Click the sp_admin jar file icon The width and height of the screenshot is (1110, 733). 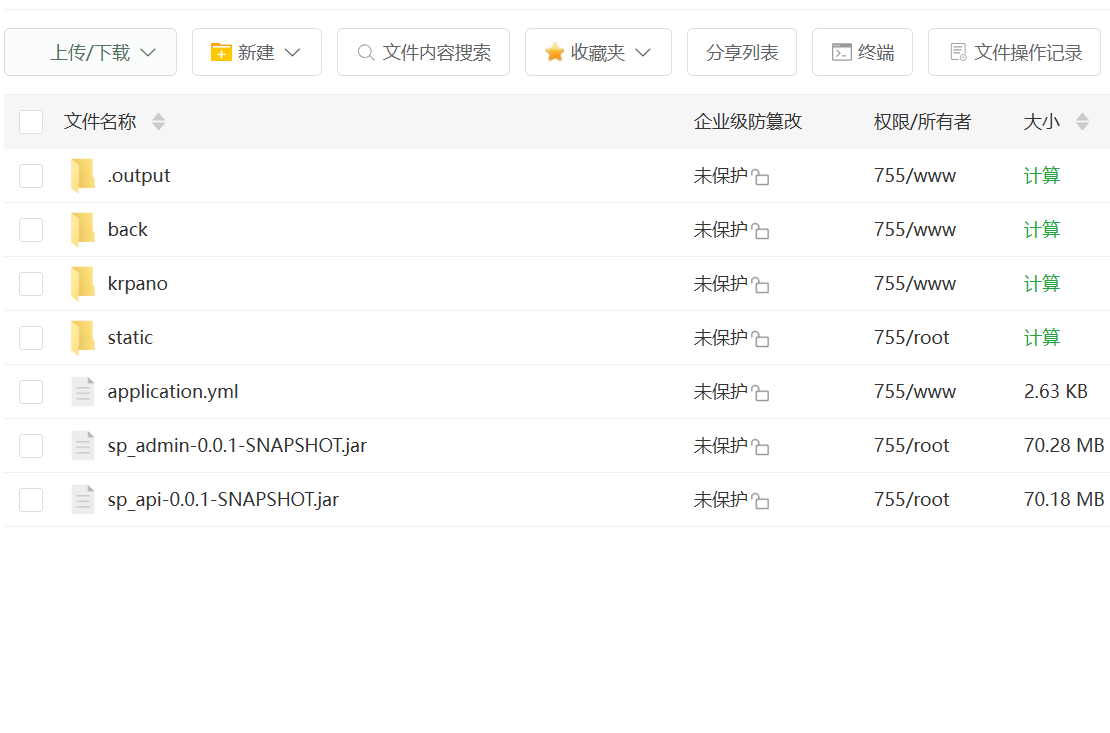(x=83, y=446)
